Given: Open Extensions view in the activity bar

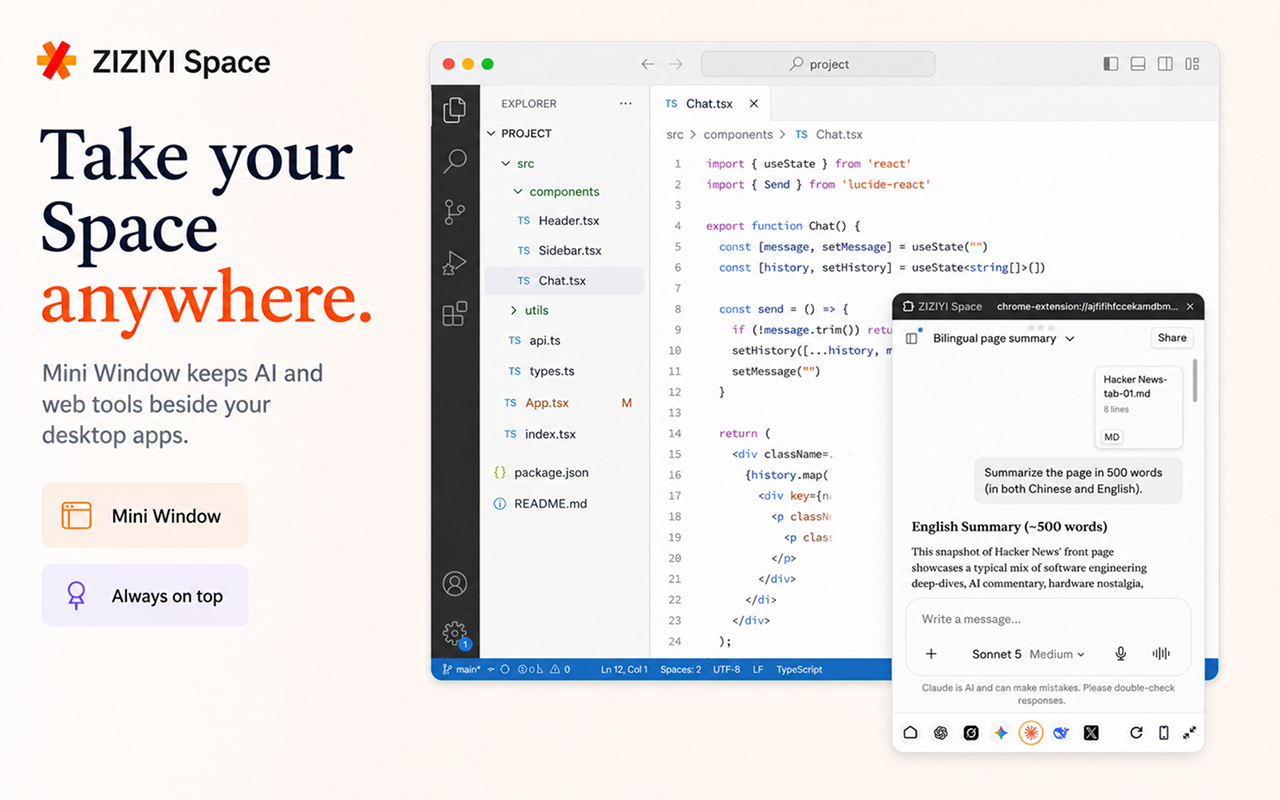Looking at the screenshot, I should [x=455, y=314].
